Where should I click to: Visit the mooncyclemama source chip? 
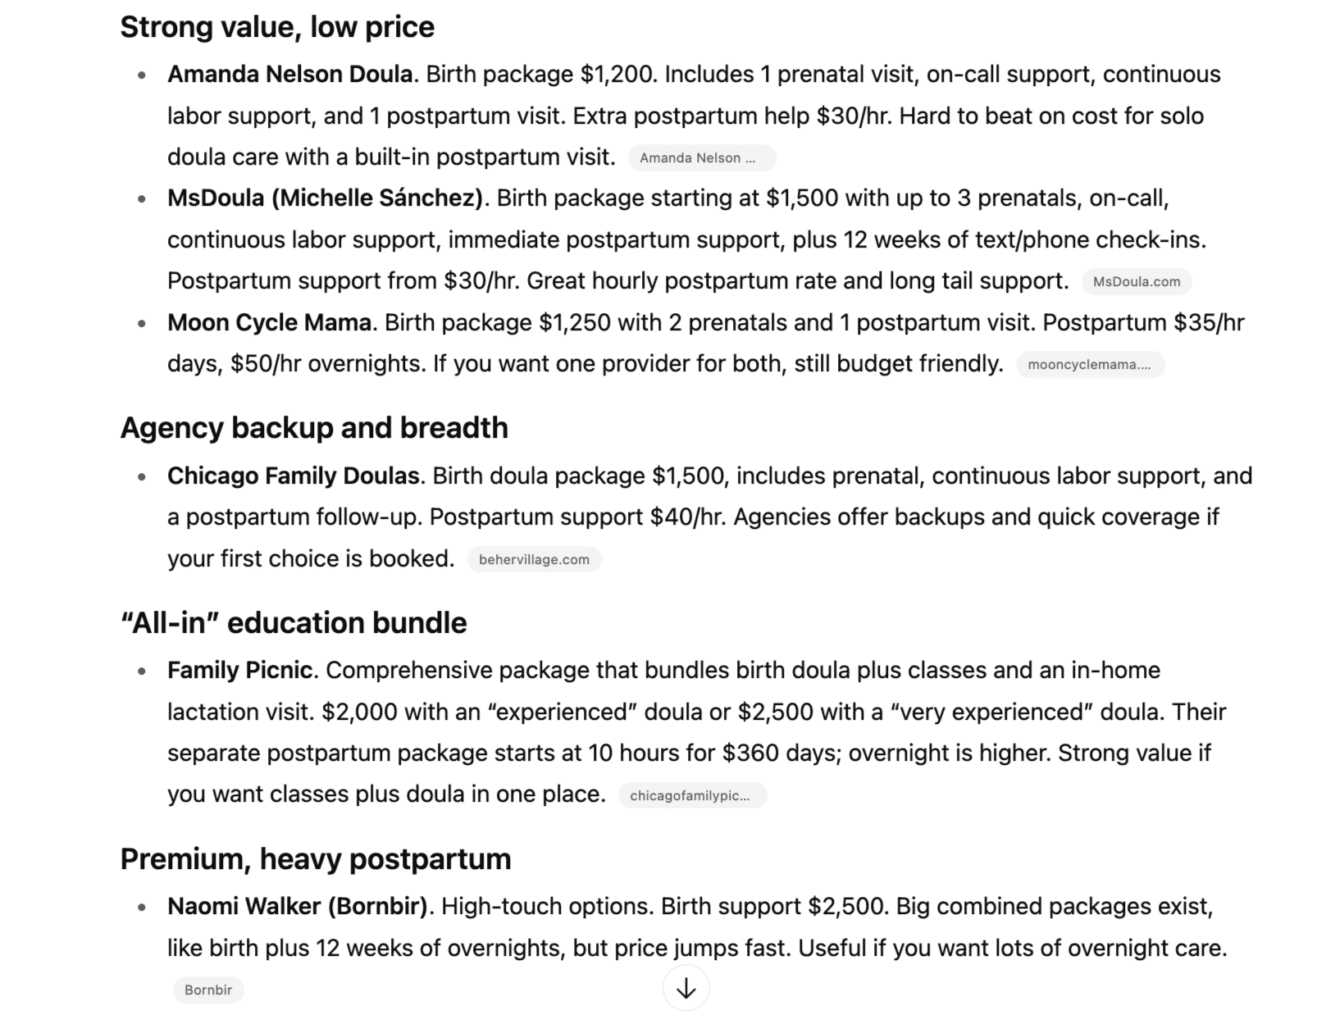pyautogui.click(x=1090, y=365)
